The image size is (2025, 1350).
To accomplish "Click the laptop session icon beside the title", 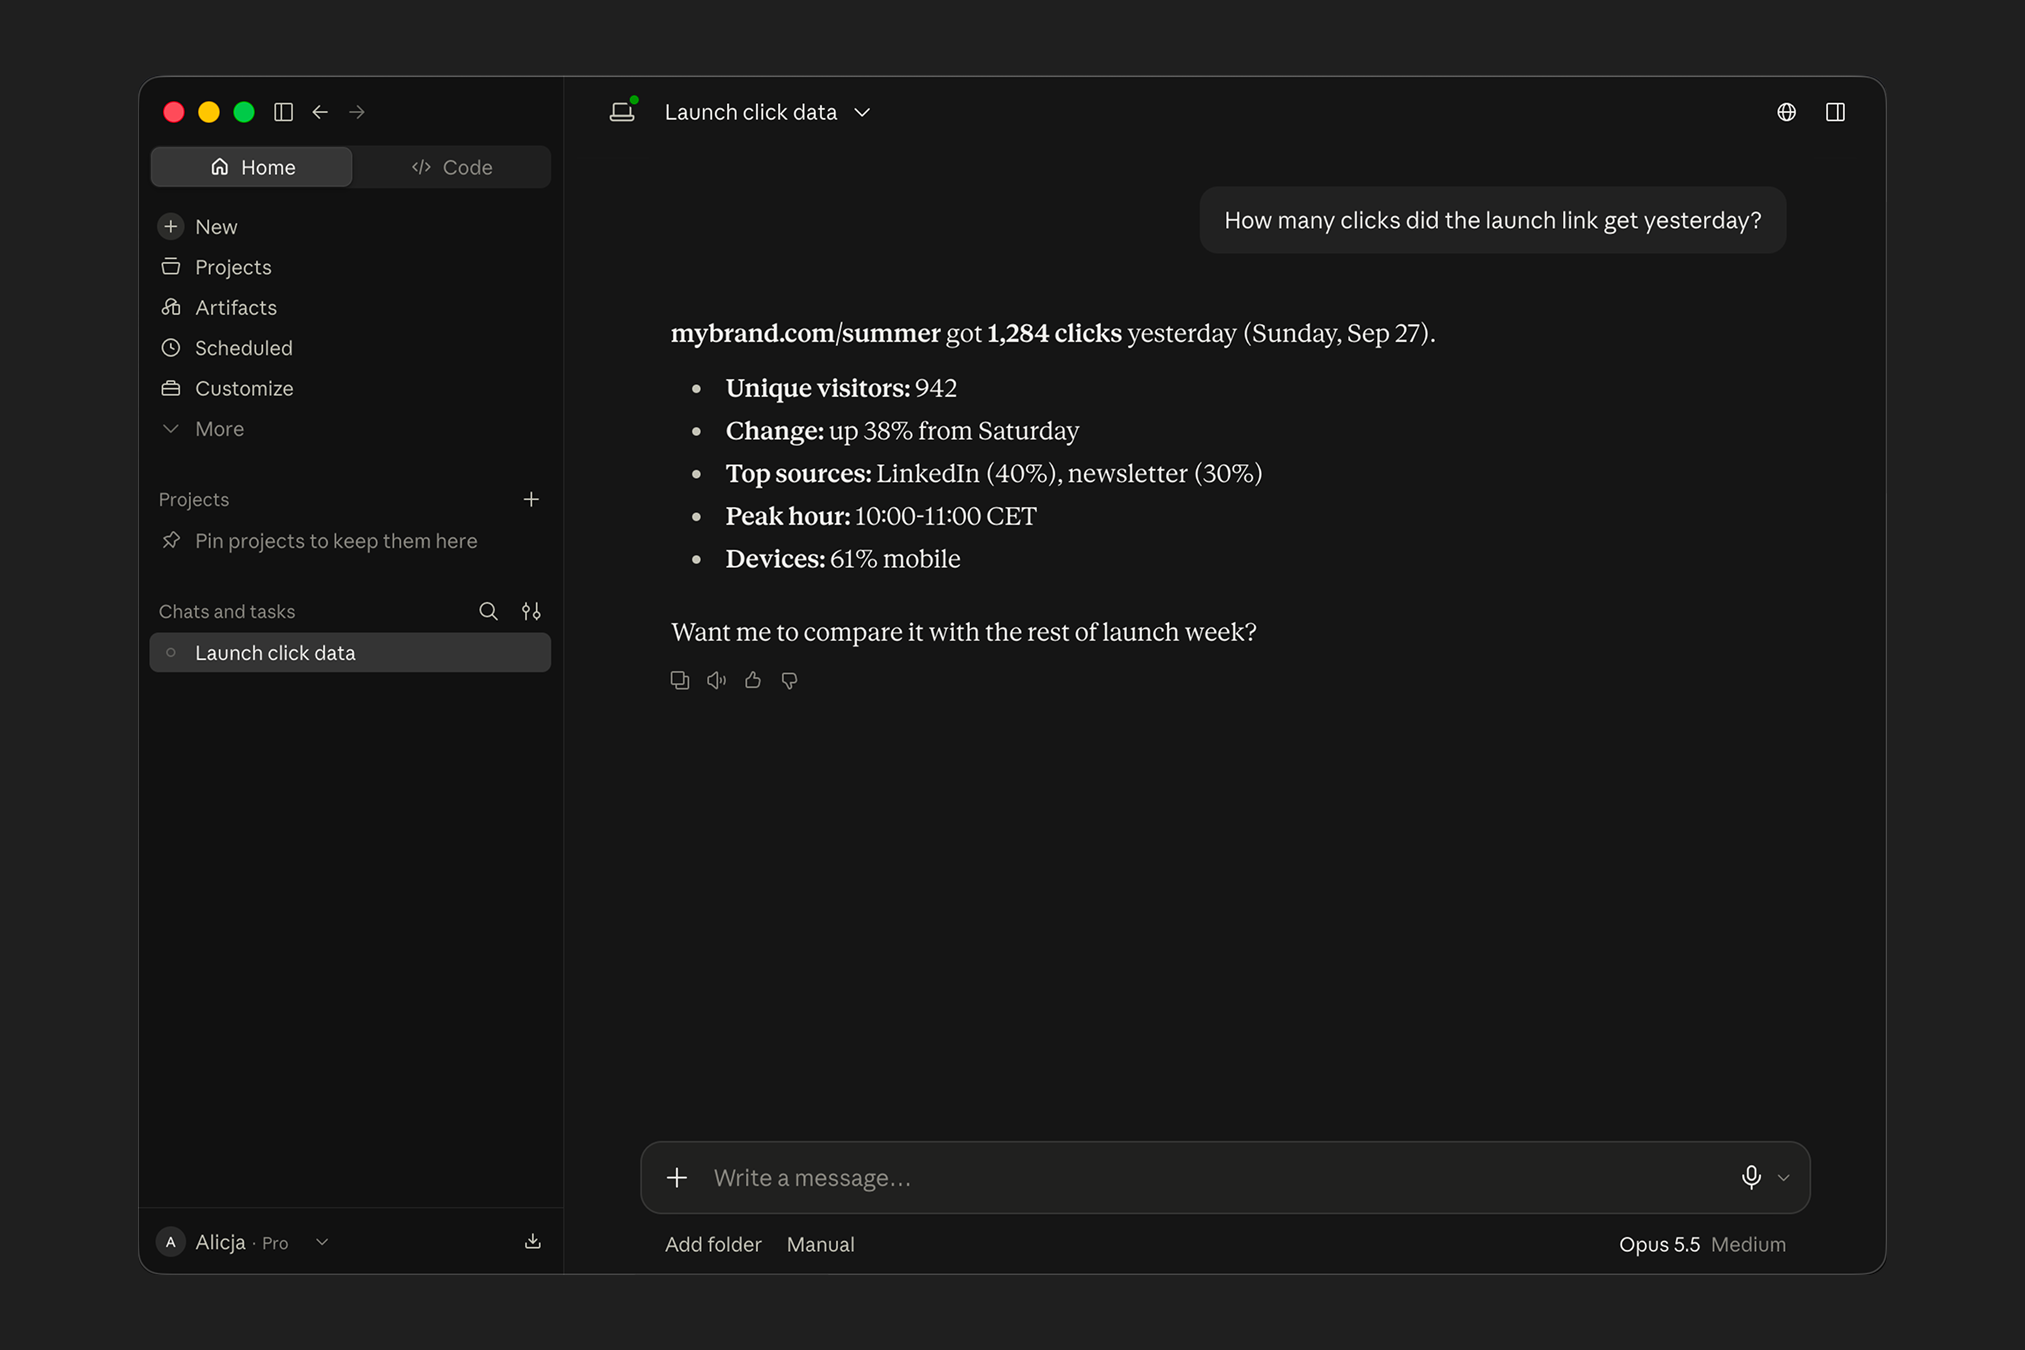I will (623, 110).
